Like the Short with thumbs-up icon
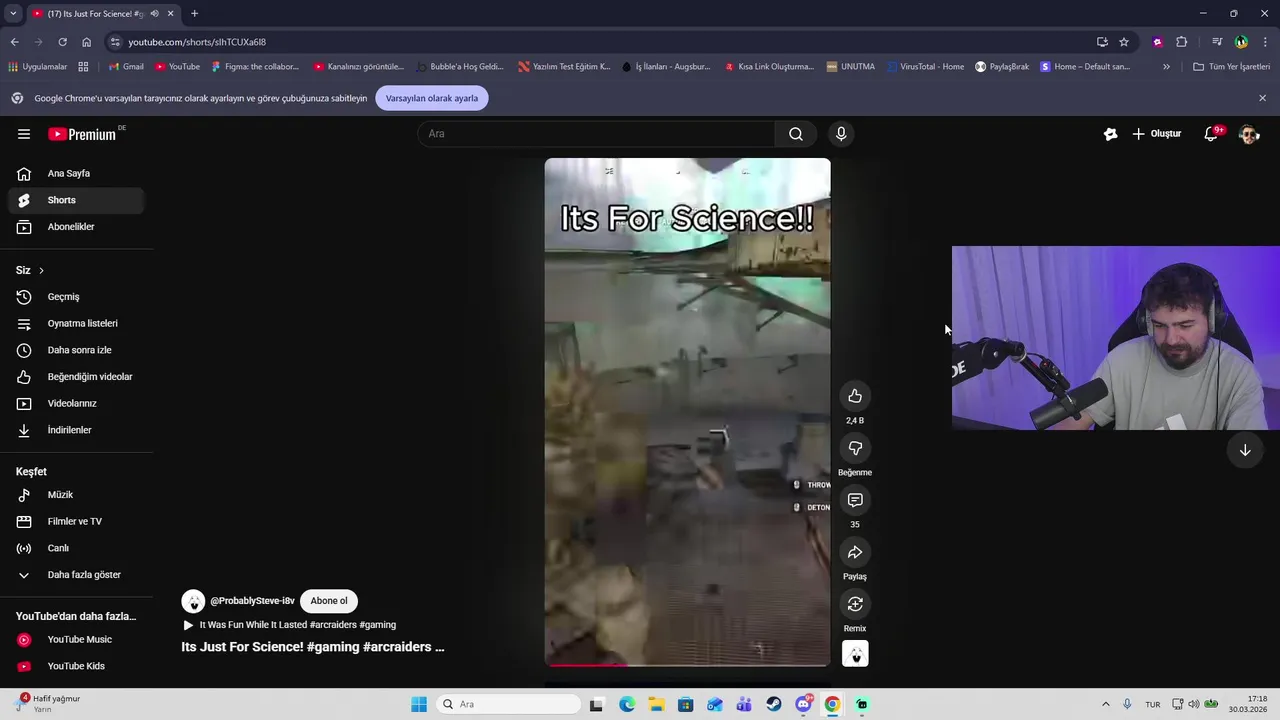 tap(855, 396)
